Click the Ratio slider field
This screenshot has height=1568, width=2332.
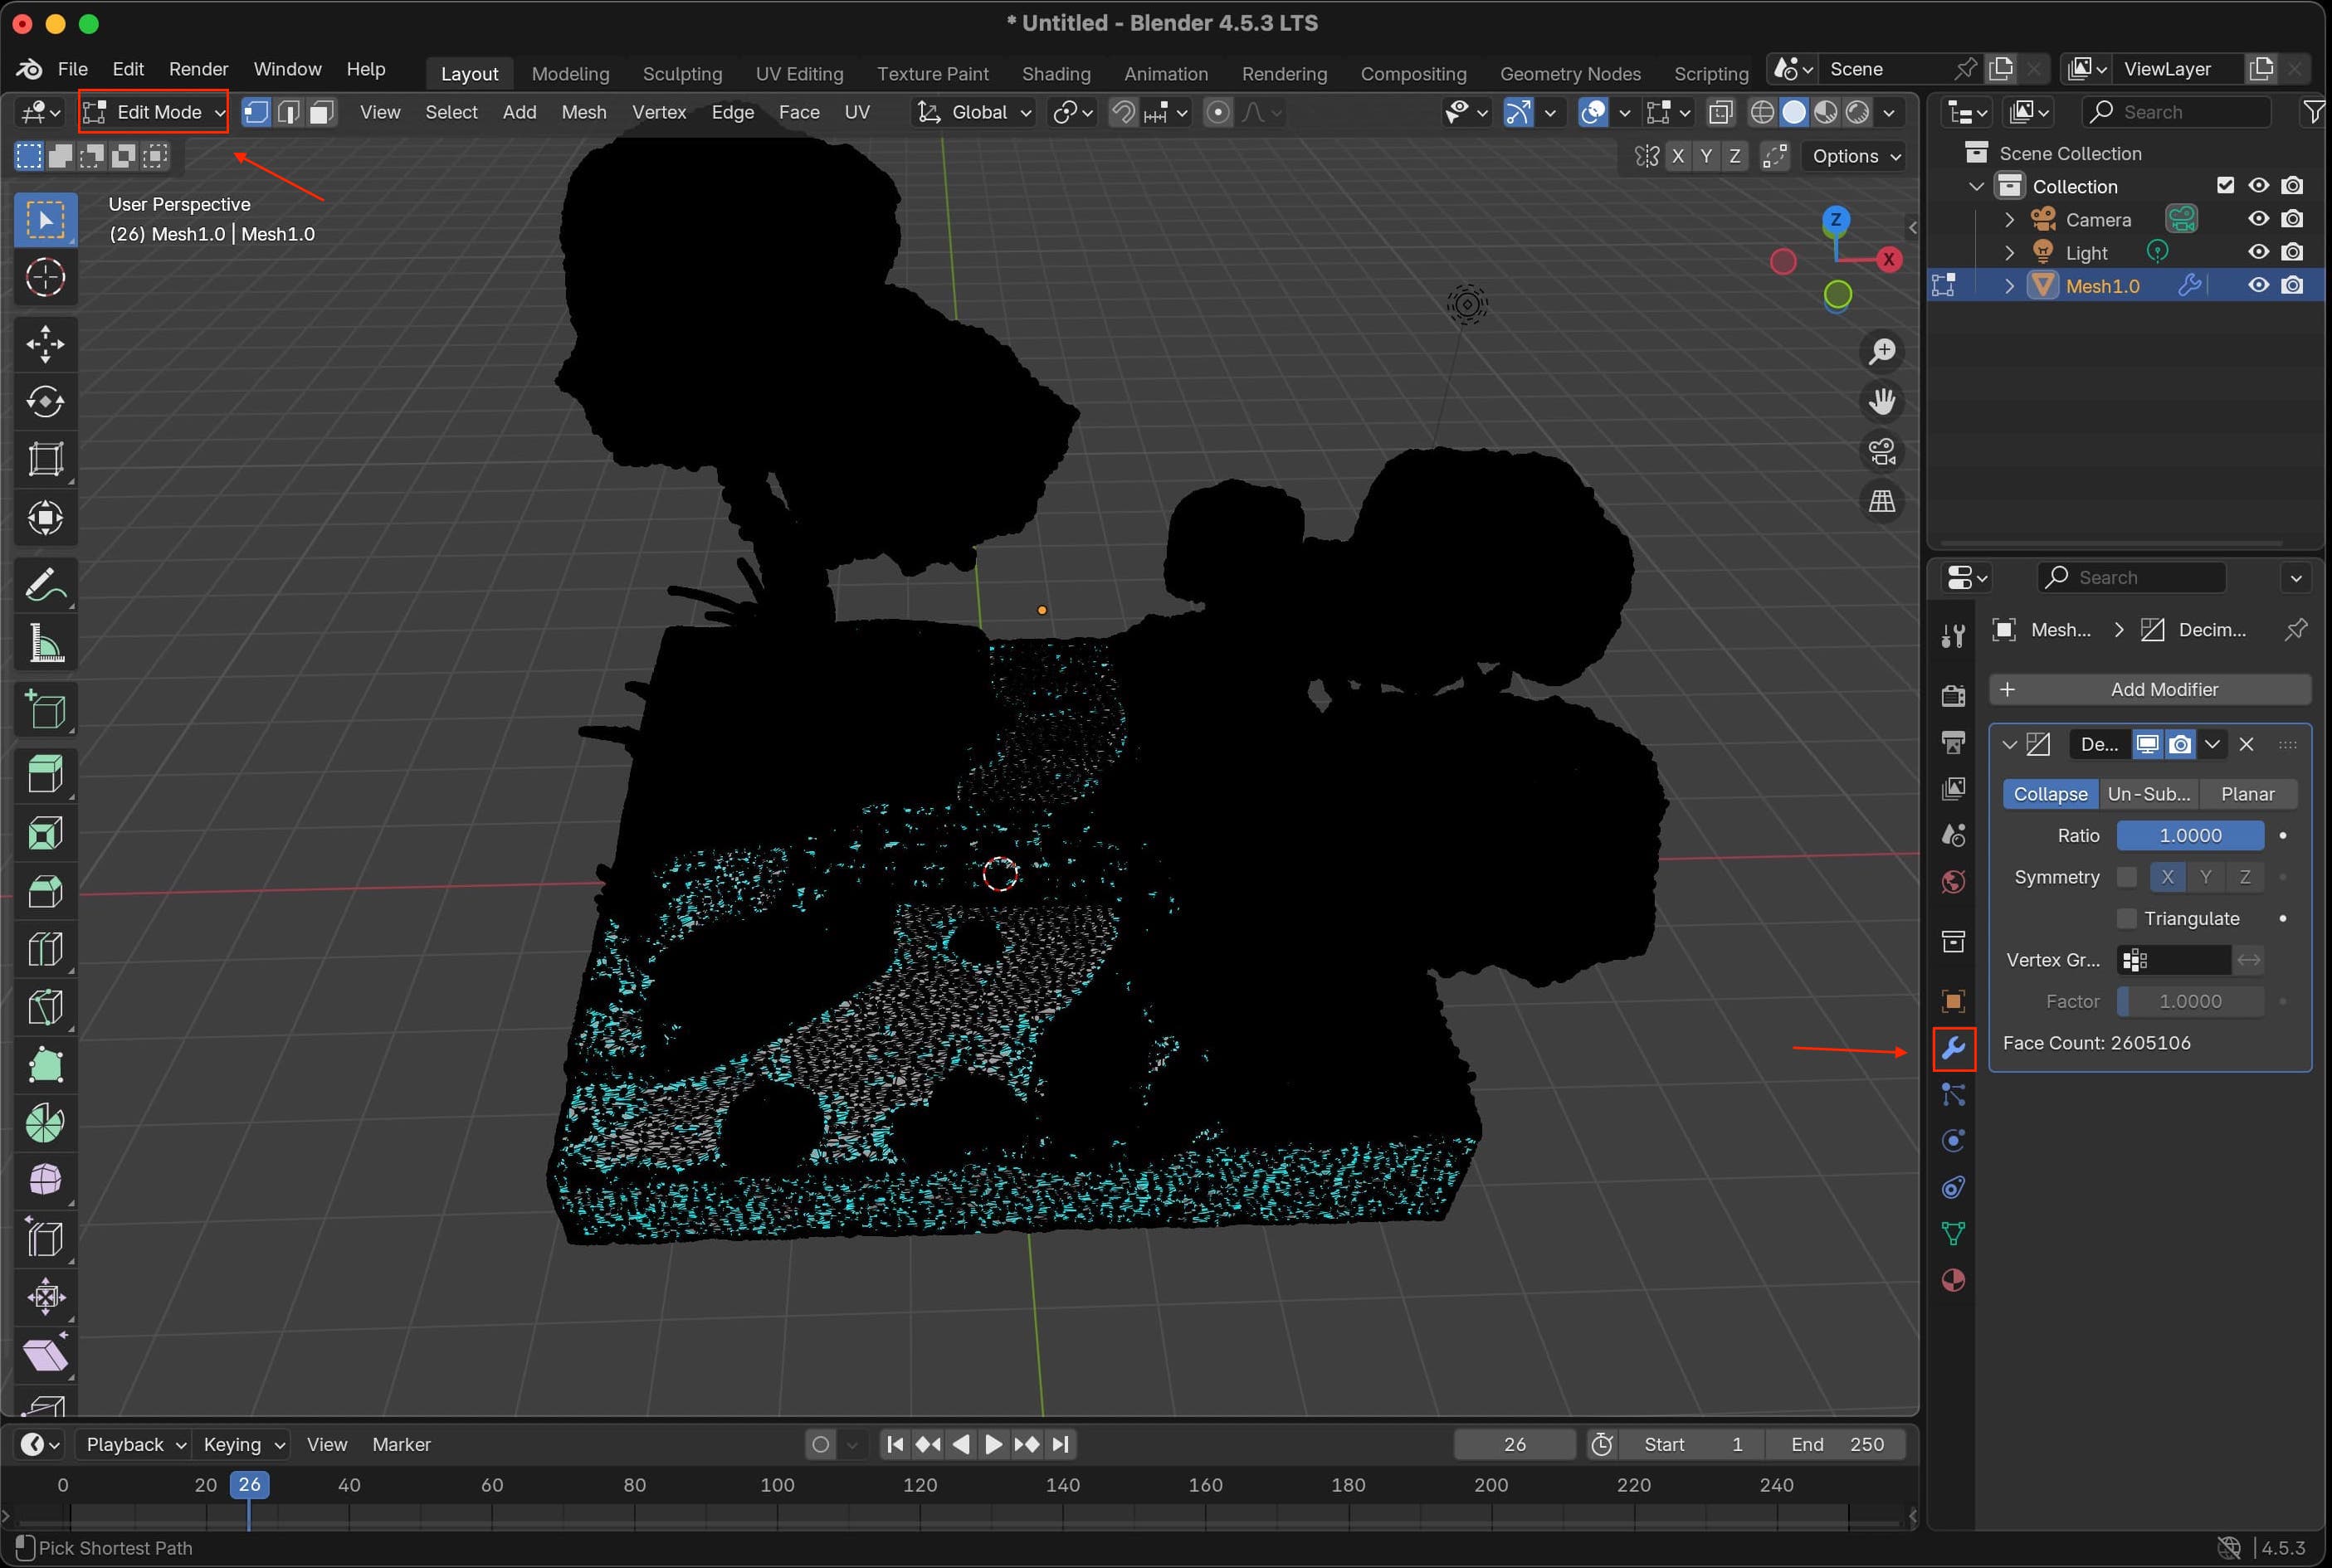tap(2189, 835)
